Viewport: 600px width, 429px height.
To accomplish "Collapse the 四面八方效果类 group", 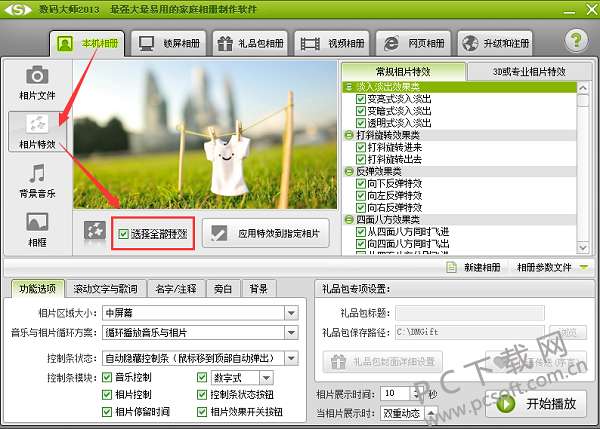I will coord(349,220).
